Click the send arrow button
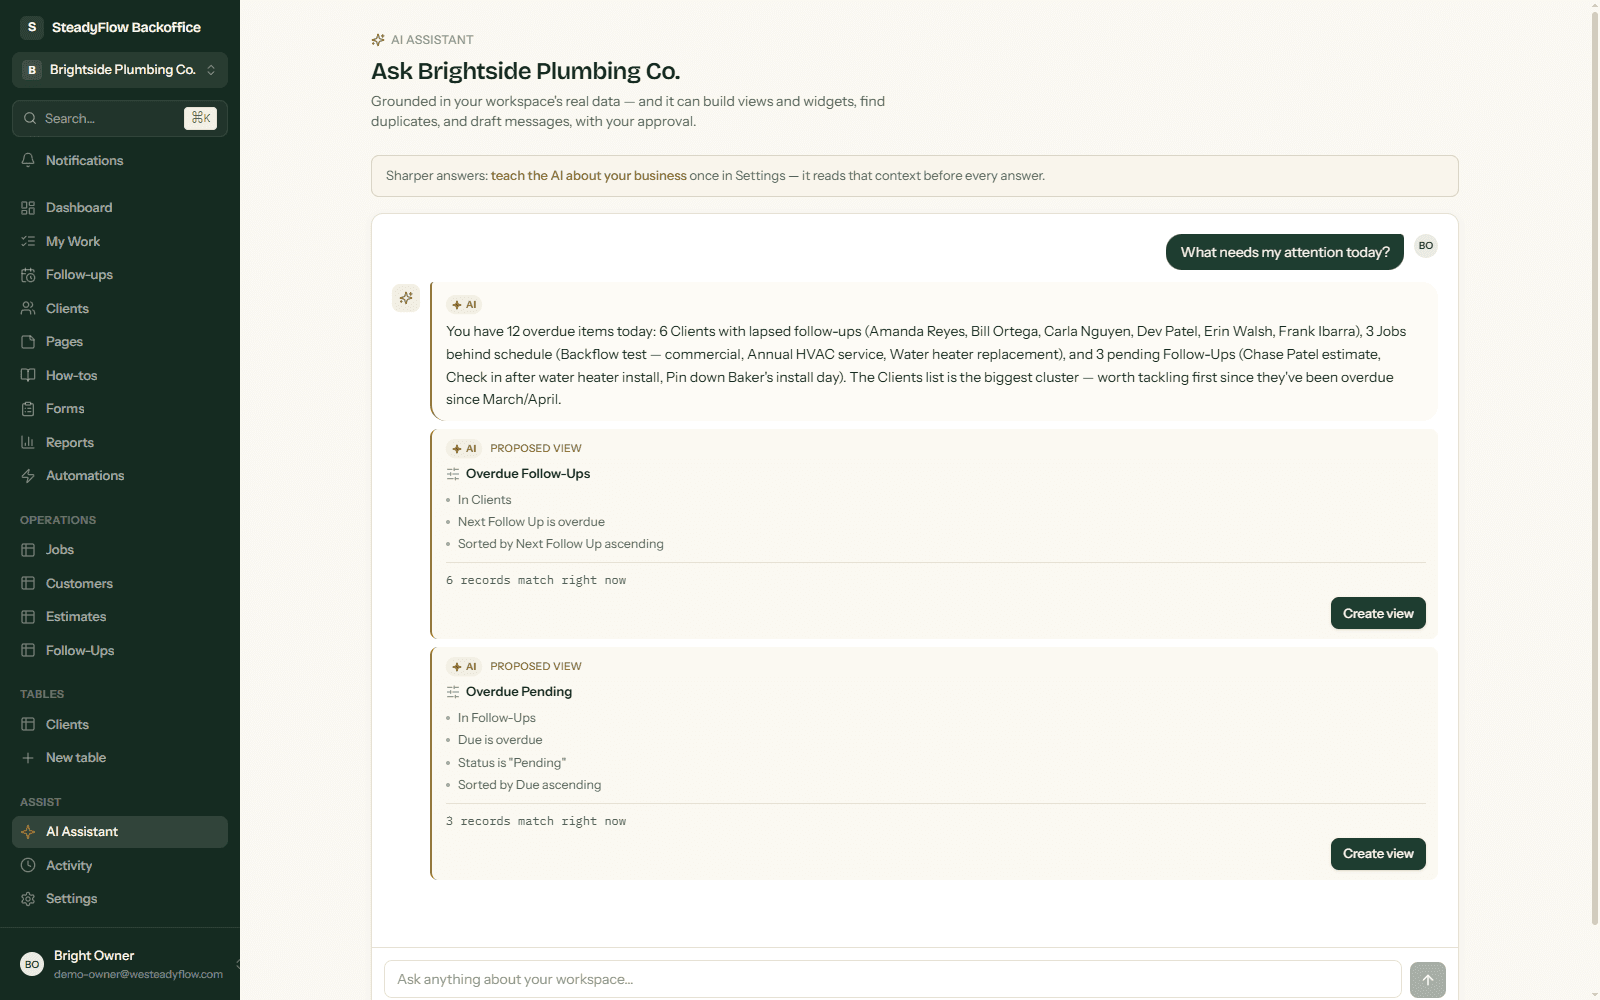The image size is (1600, 1000). click(x=1428, y=980)
